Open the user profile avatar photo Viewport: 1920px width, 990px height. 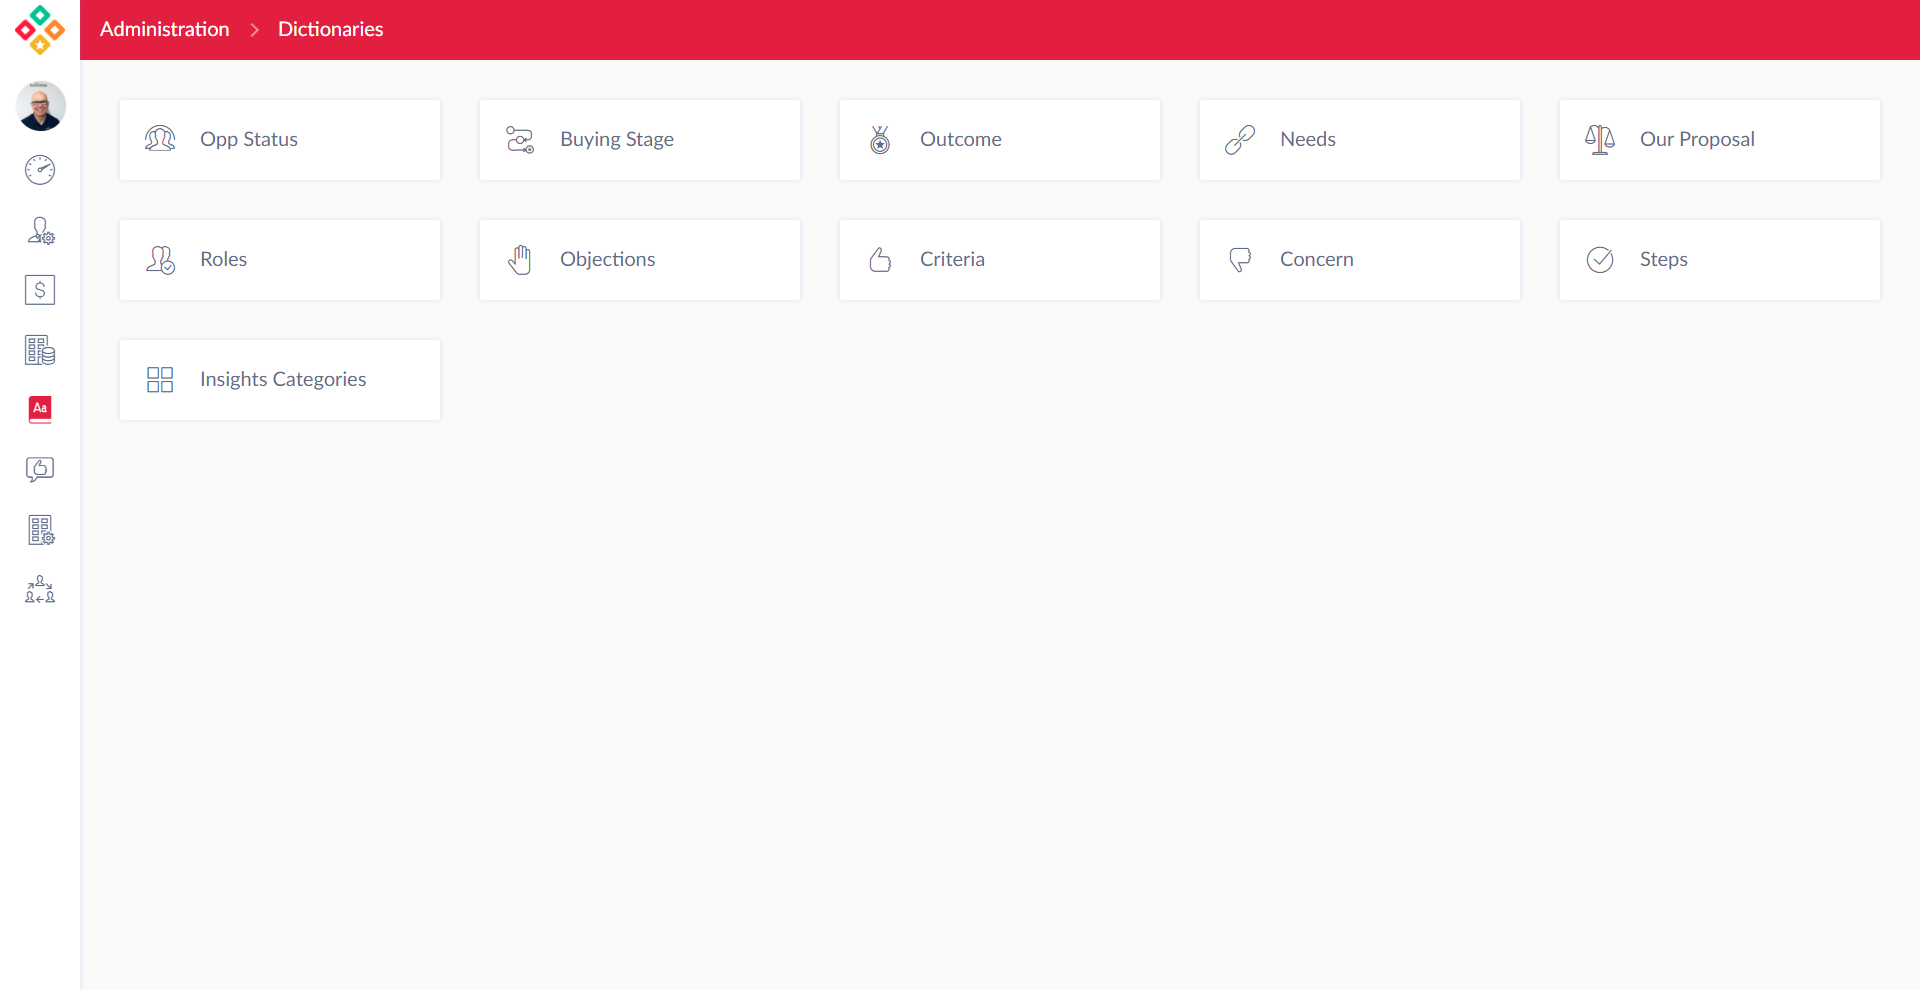[x=40, y=106]
